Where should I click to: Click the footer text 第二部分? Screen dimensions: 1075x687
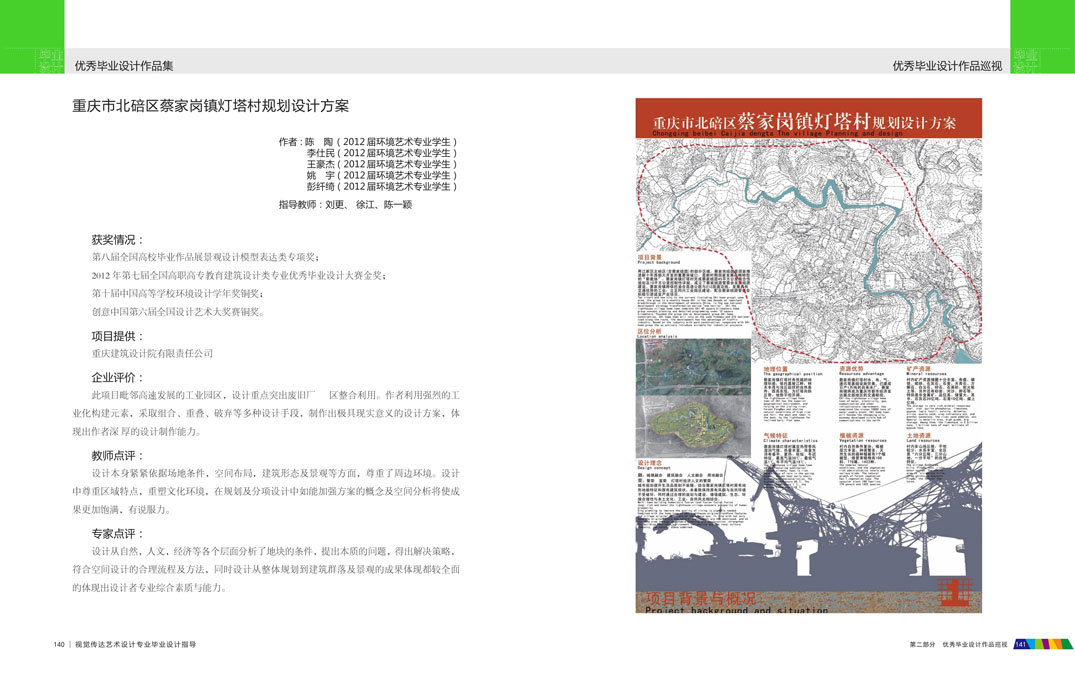(922, 644)
